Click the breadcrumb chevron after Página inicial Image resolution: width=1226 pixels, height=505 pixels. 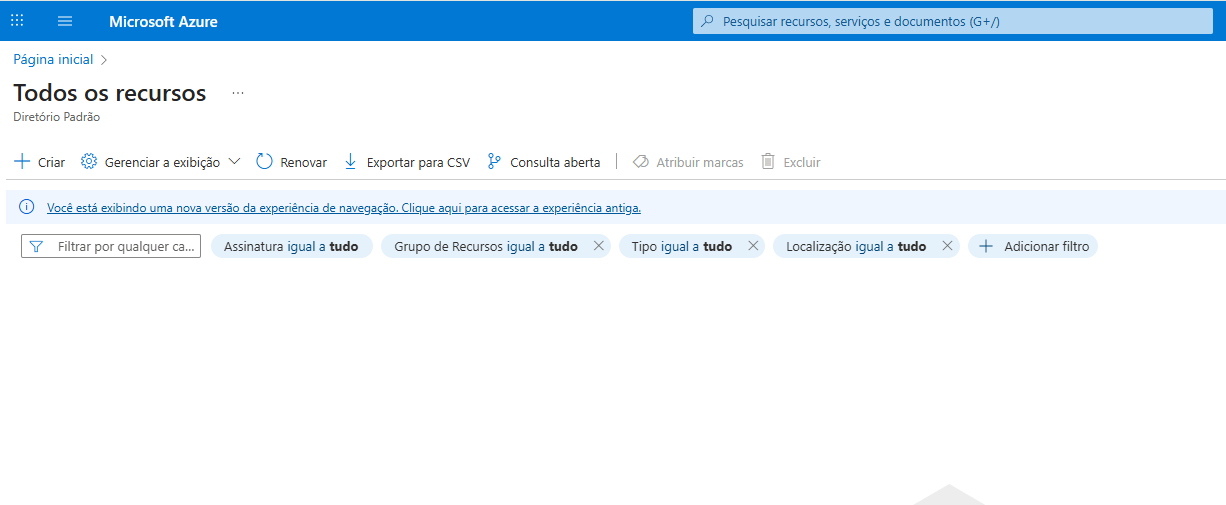tap(104, 60)
